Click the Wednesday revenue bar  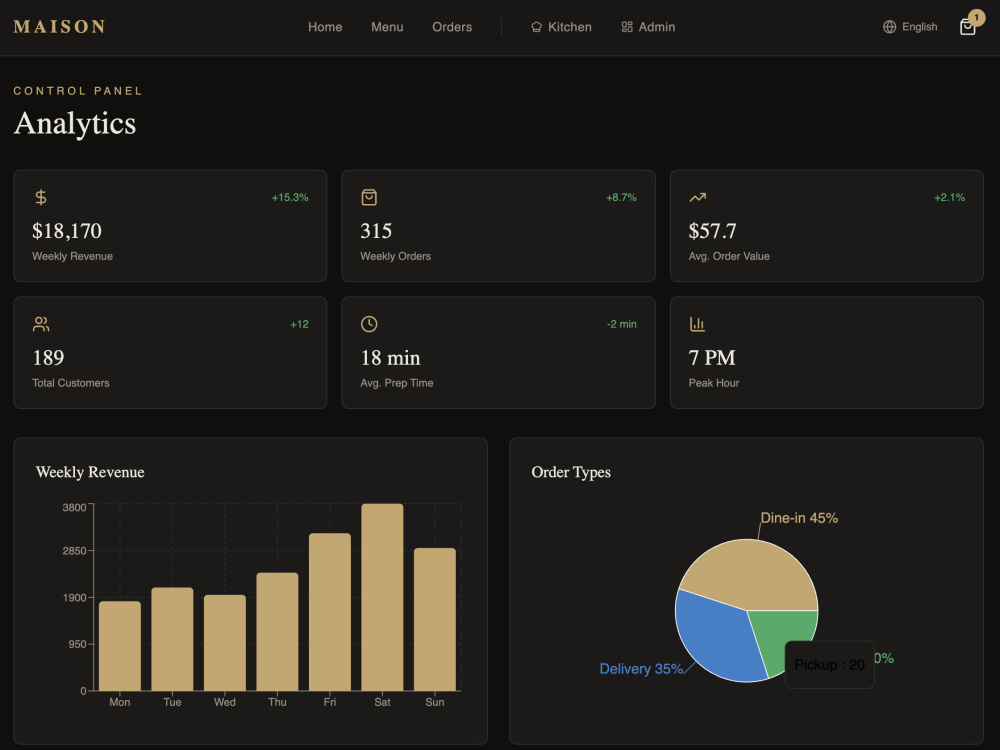pyautogui.click(x=224, y=643)
